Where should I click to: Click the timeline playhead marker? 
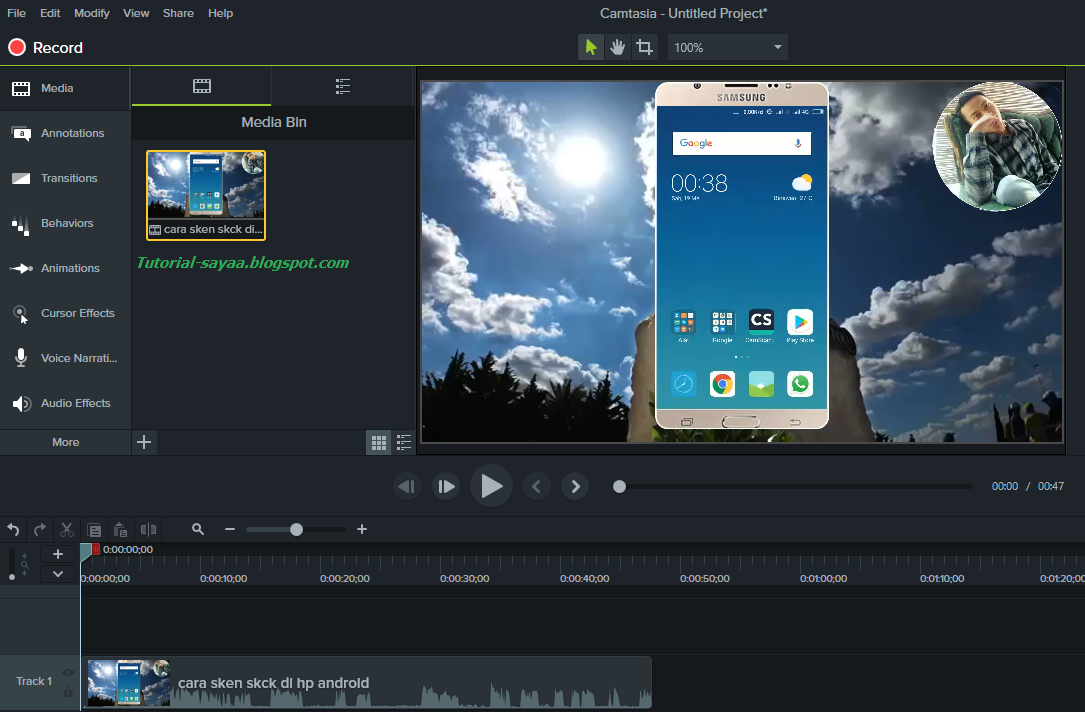click(86, 551)
